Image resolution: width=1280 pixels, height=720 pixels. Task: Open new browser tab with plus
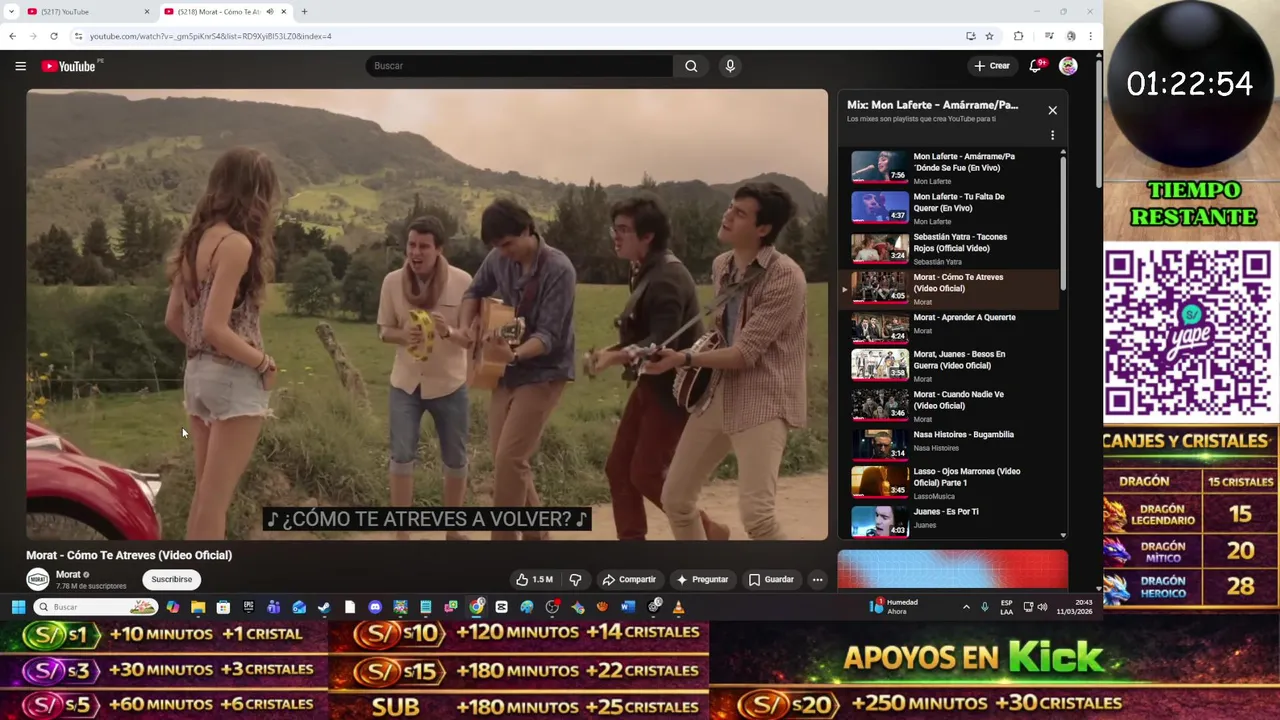click(x=304, y=11)
